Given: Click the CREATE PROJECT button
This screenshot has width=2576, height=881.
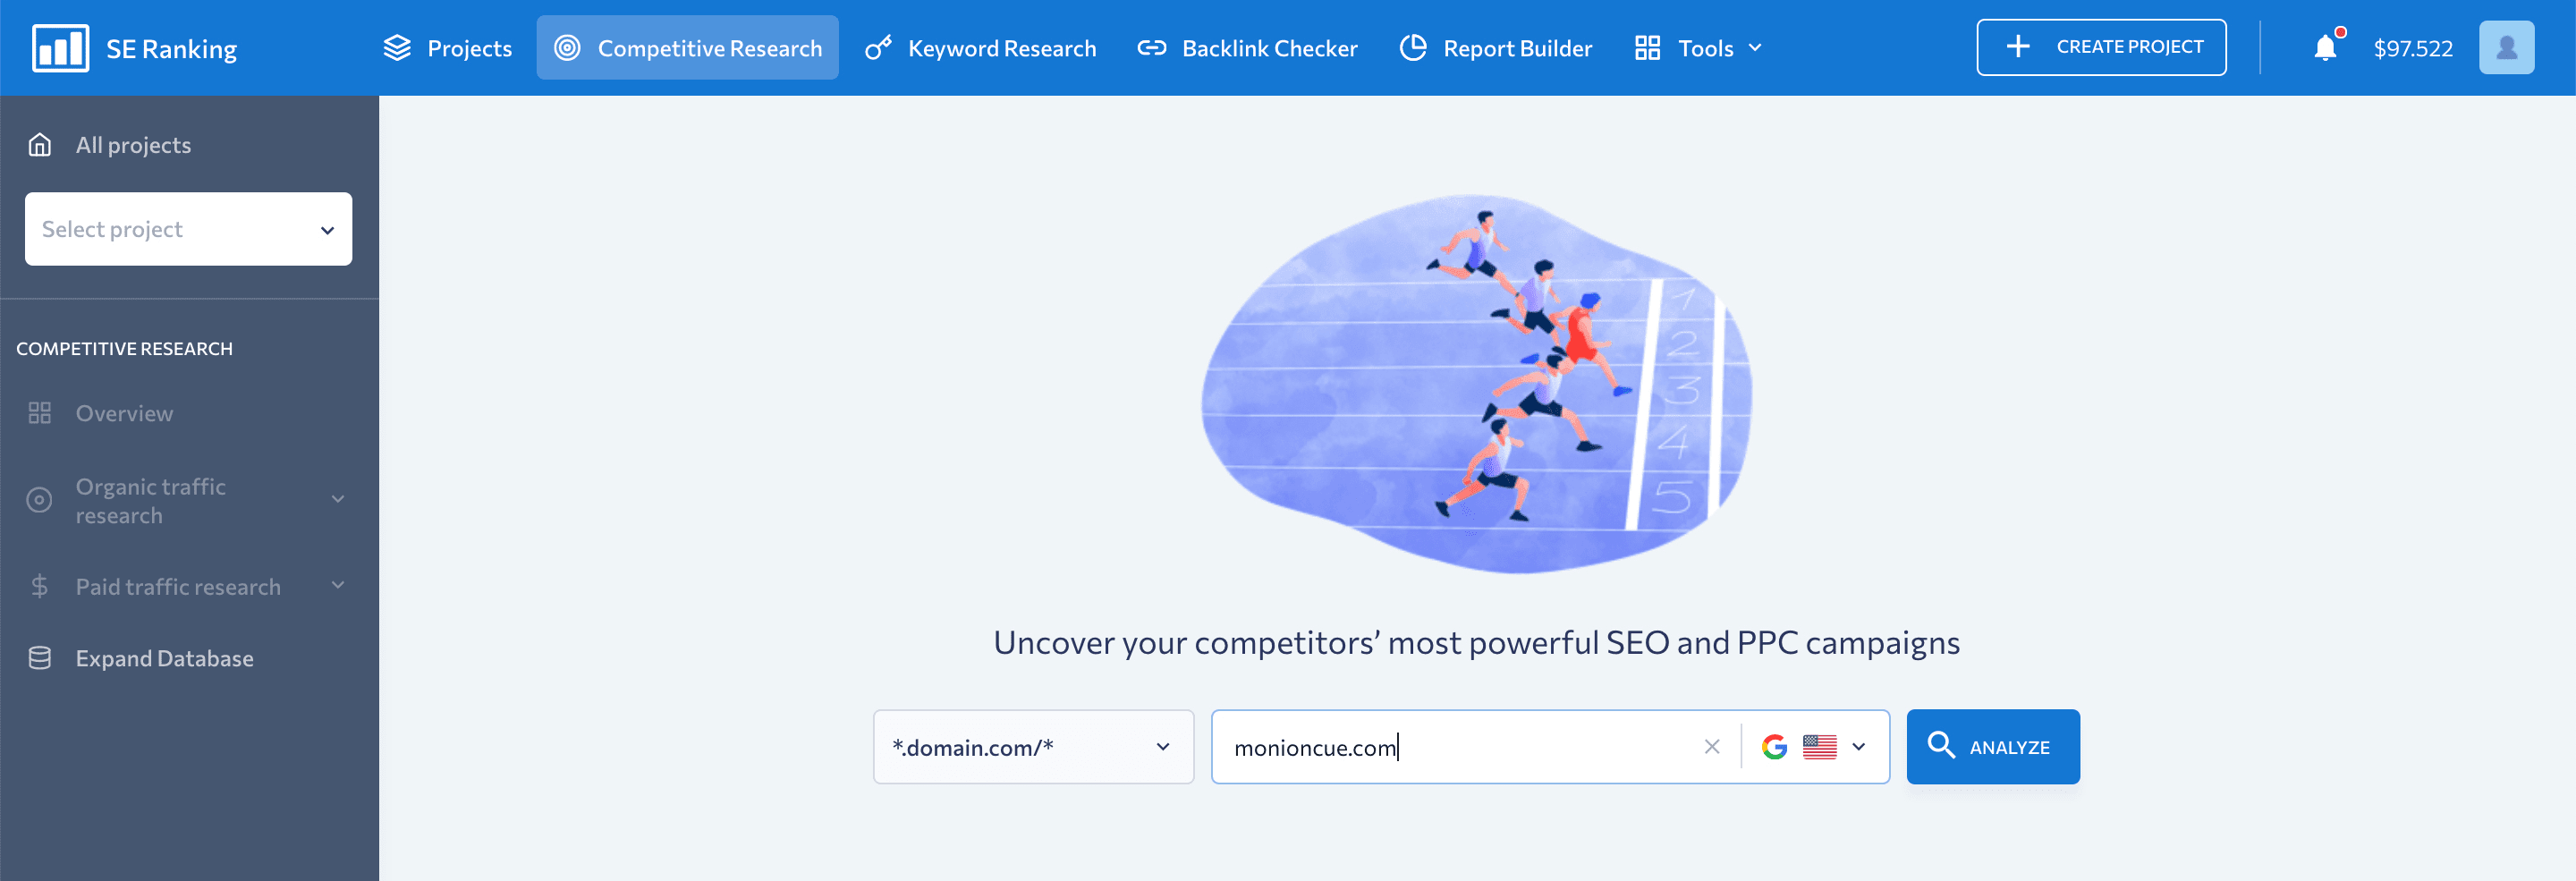Looking at the screenshot, I should pyautogui.click(x=2101, y=47).
